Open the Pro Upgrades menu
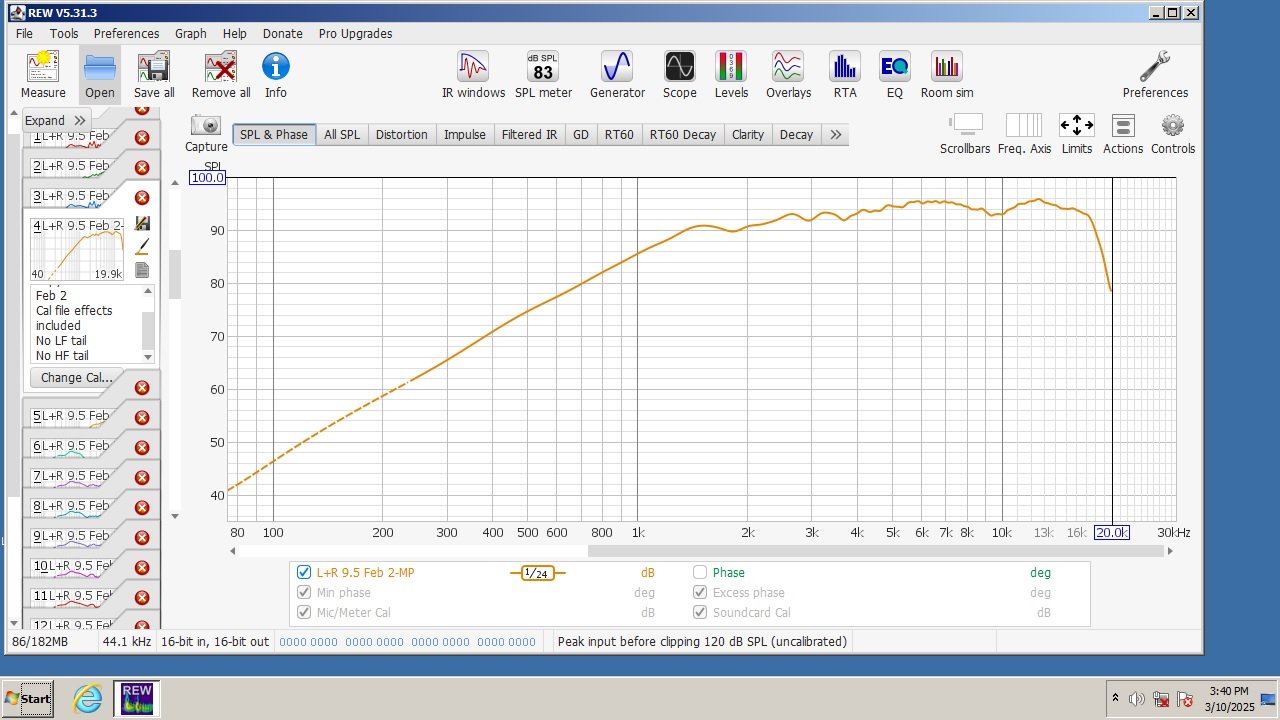This screenshot has height=720, width=1280. click(355, 33)
